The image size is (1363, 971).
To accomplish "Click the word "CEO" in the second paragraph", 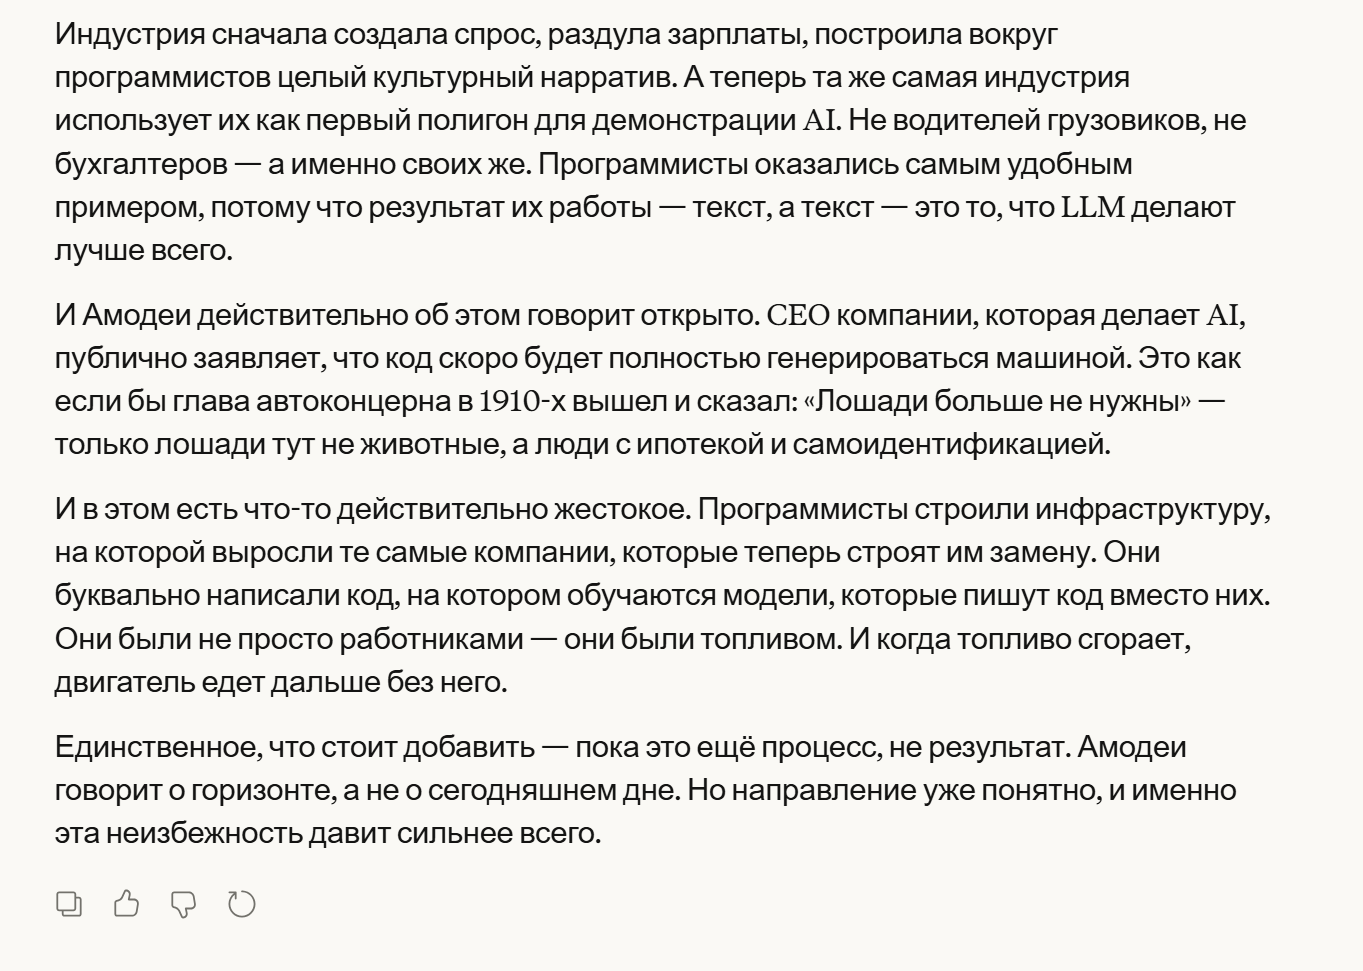I will tap(798, 315).
